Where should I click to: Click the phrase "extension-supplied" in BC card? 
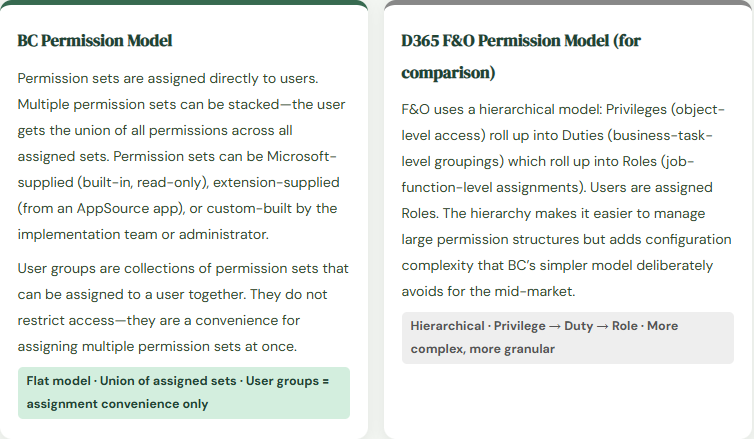pos(277,182)
